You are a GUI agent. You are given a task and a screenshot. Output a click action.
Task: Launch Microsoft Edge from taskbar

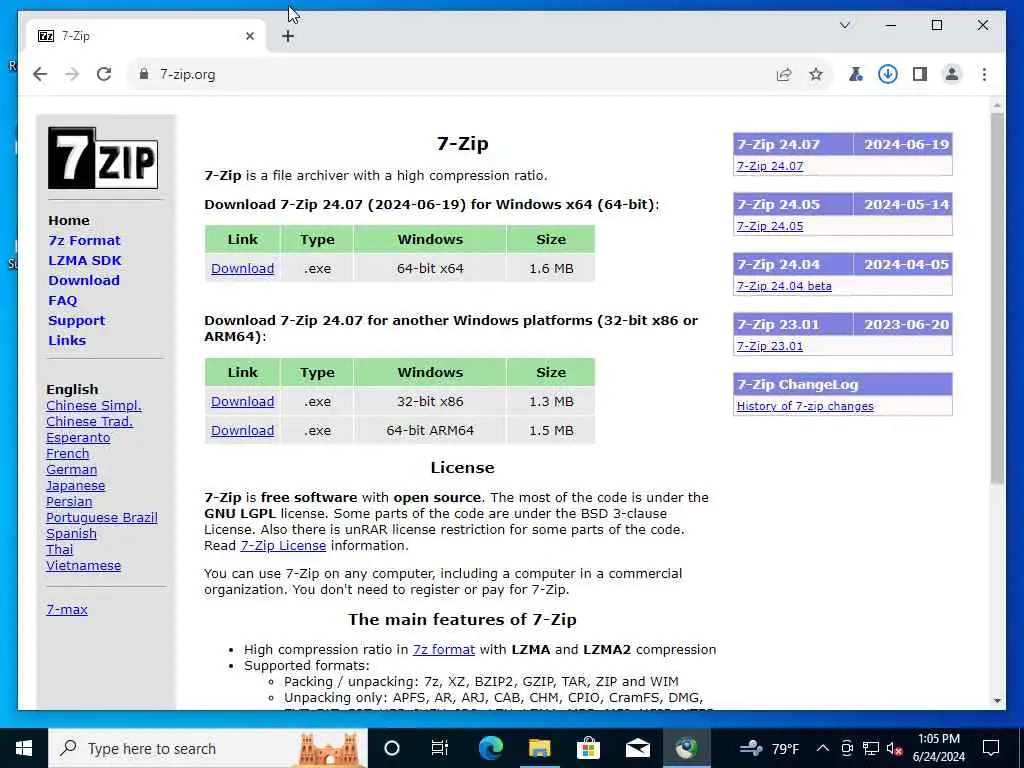tap(490, 748)
